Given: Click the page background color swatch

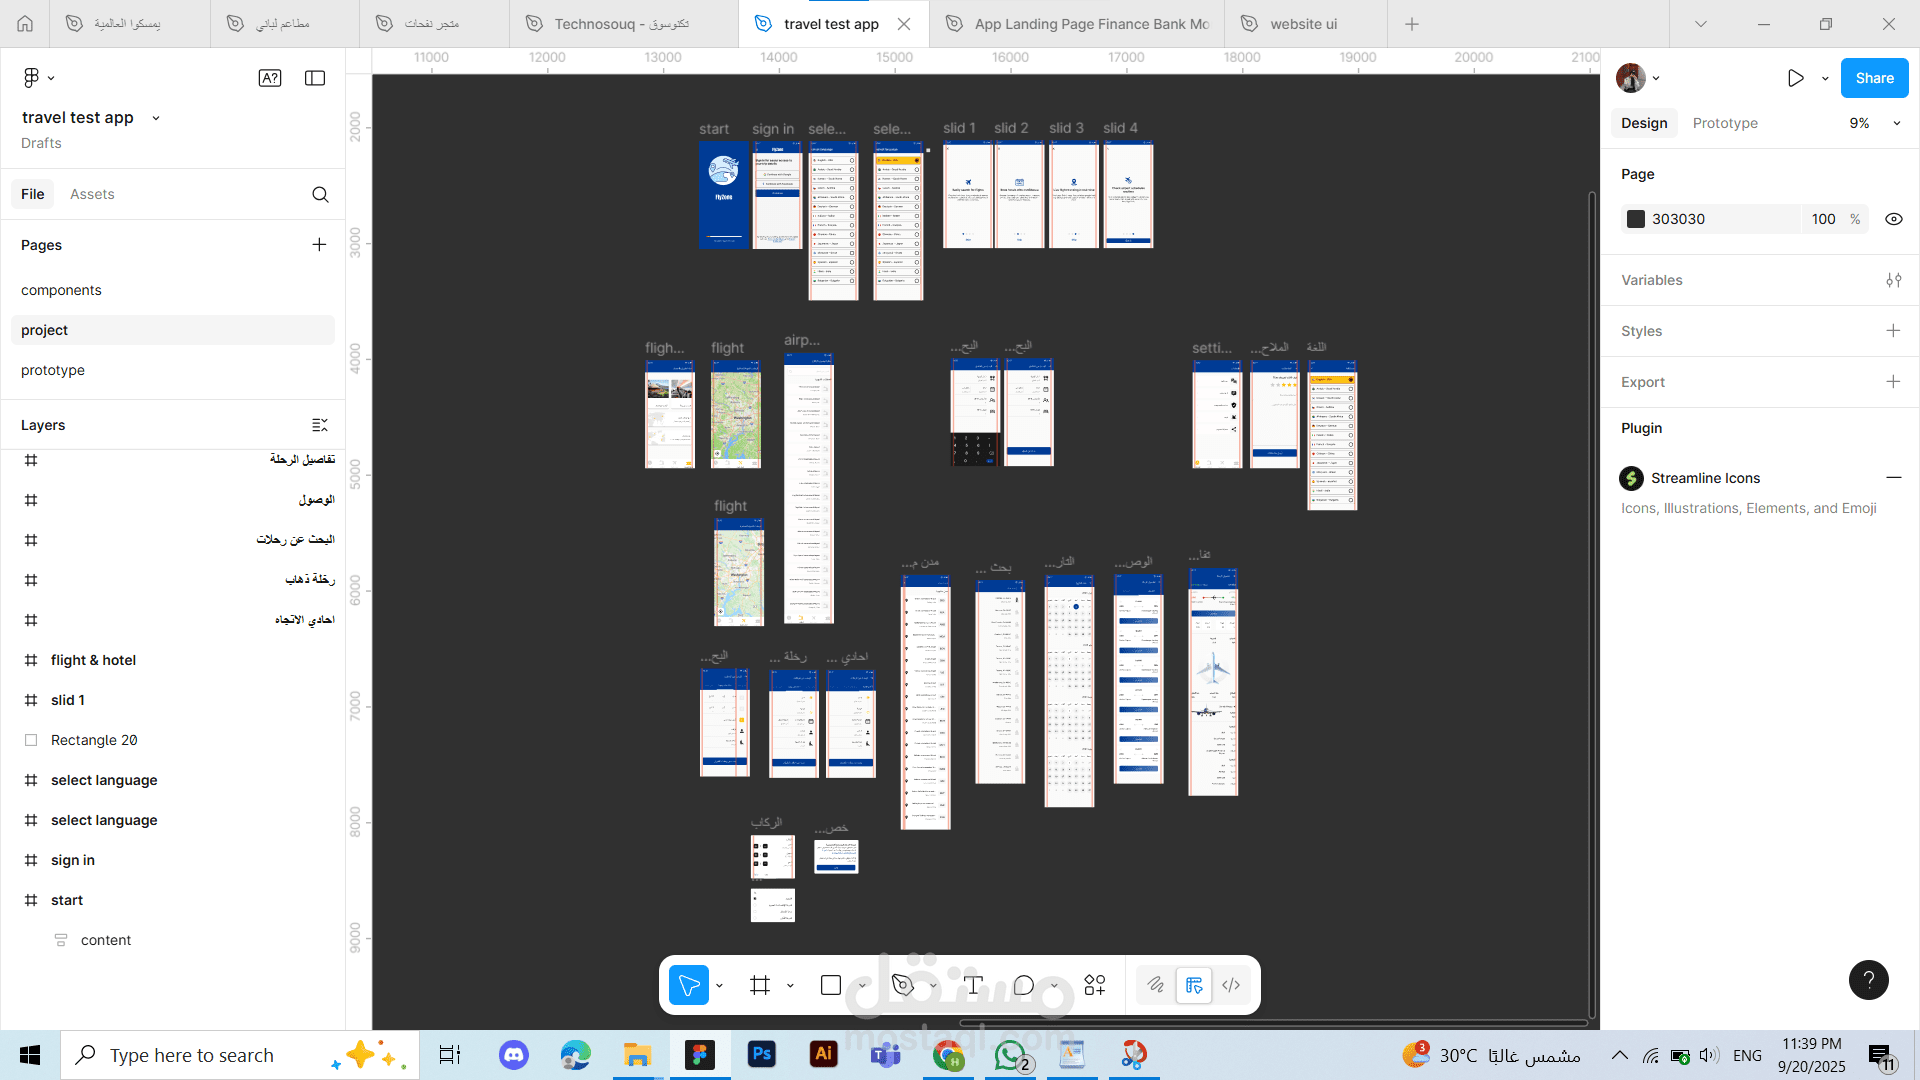Looking at the screenshot, I should 1636,219.
